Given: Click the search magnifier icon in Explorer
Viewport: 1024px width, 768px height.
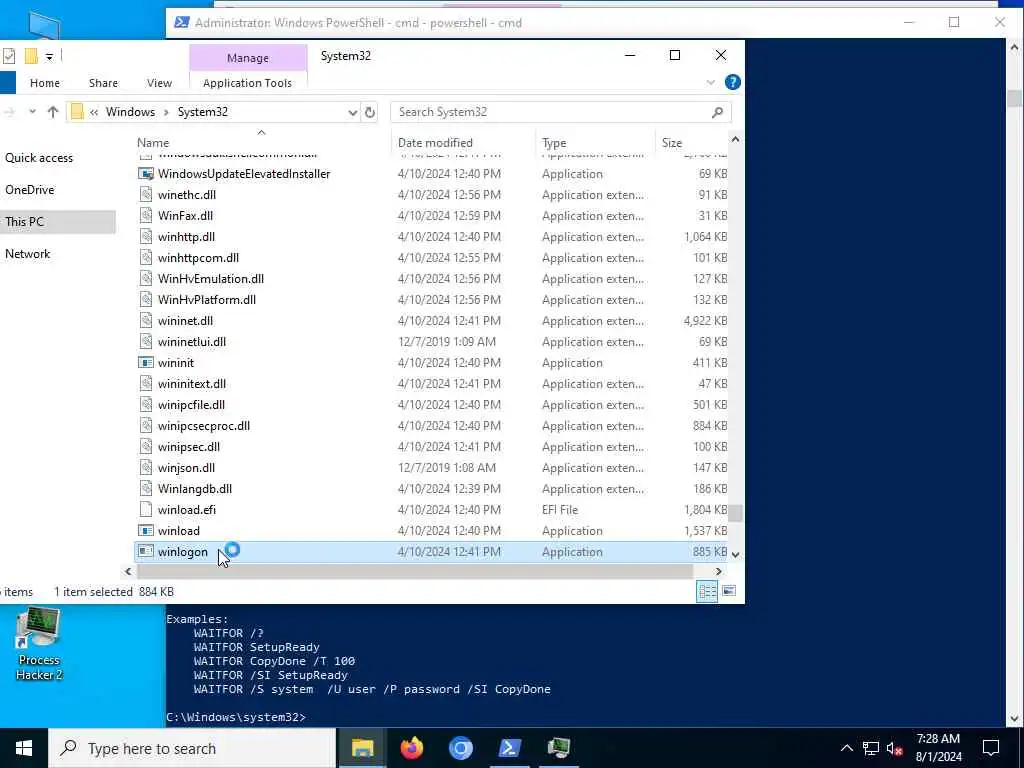Looking at the screenshot, I should 717,112.
